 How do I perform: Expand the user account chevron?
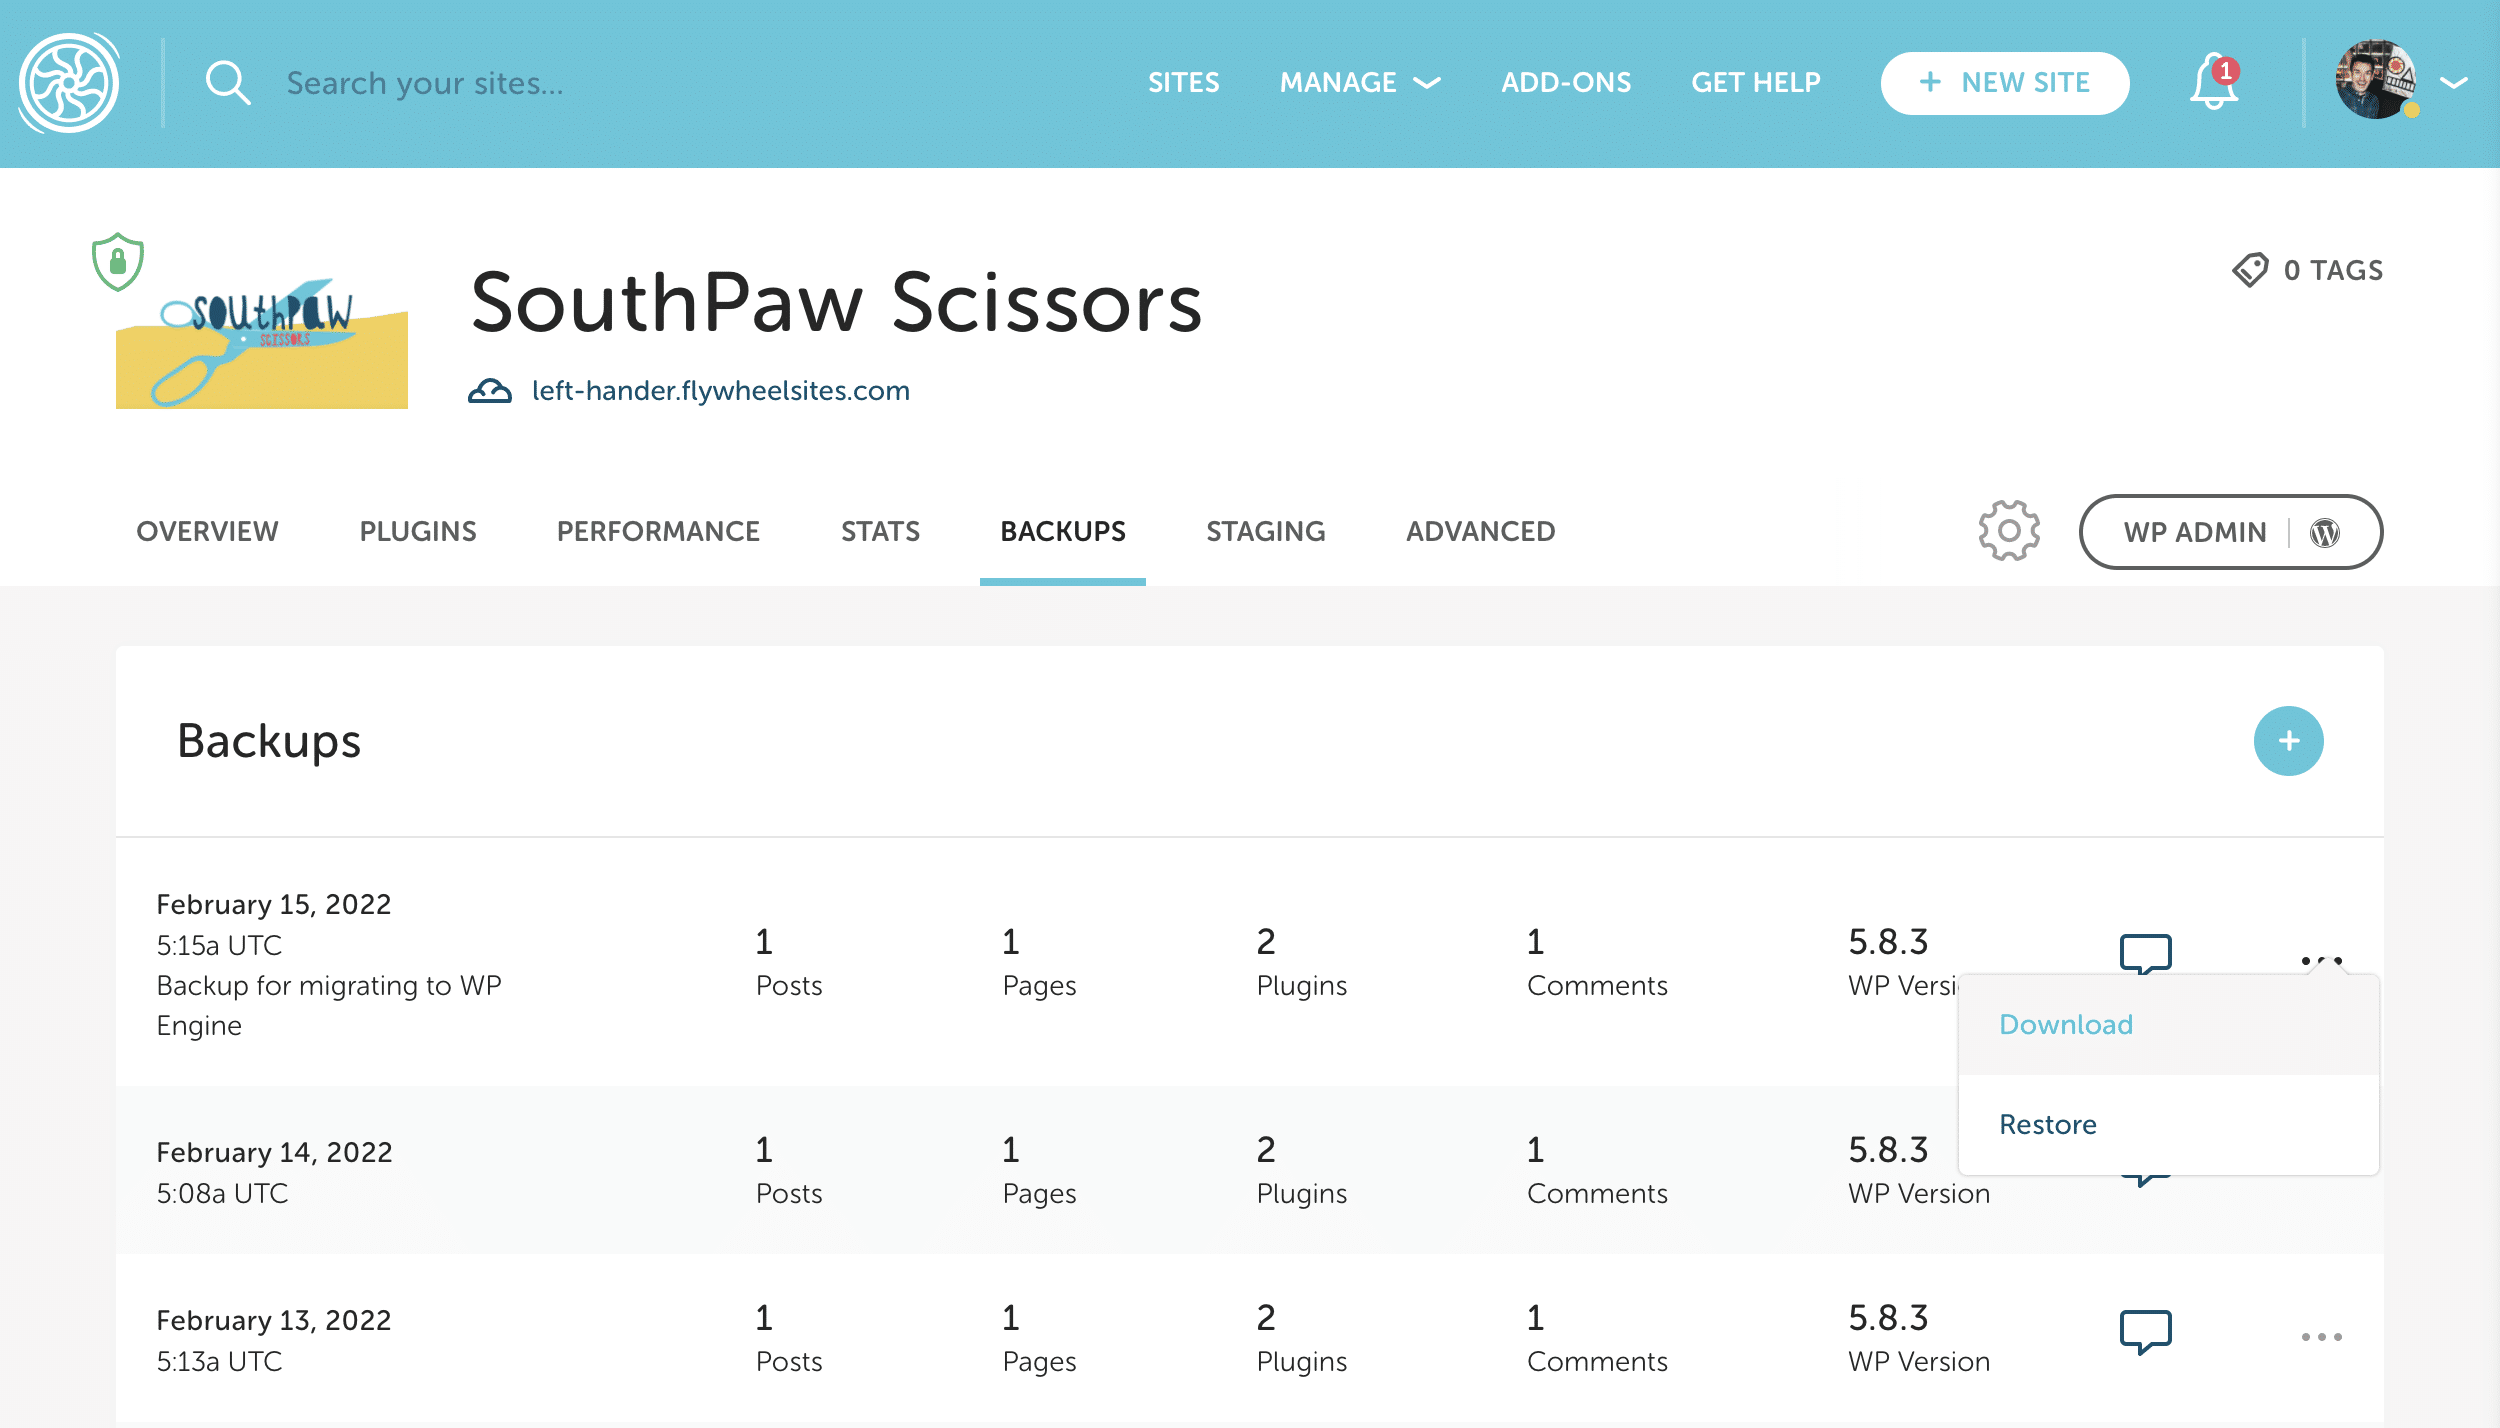(x=2454, y=83)
